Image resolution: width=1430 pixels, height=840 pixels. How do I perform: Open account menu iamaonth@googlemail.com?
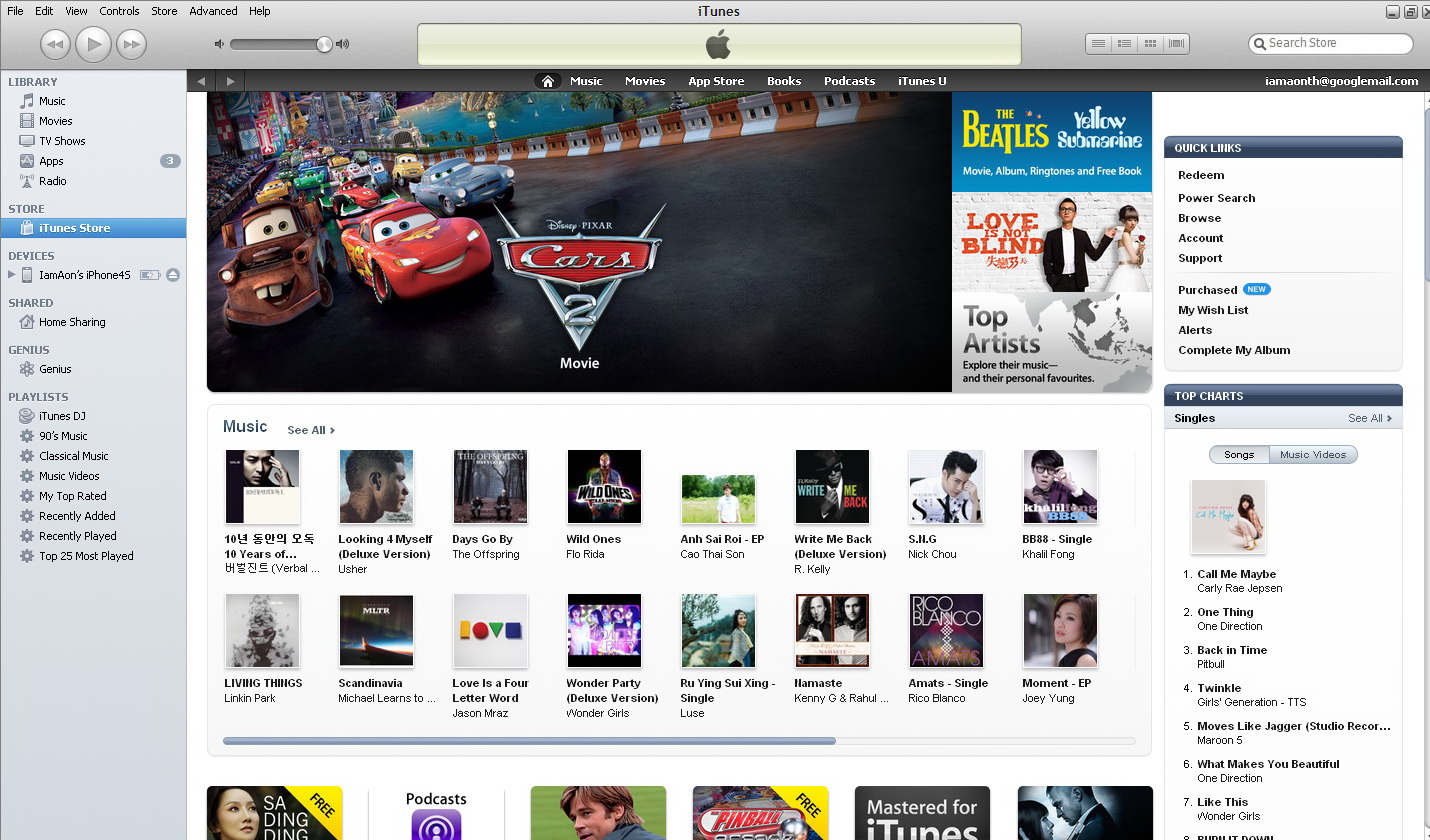(1341, 81)
